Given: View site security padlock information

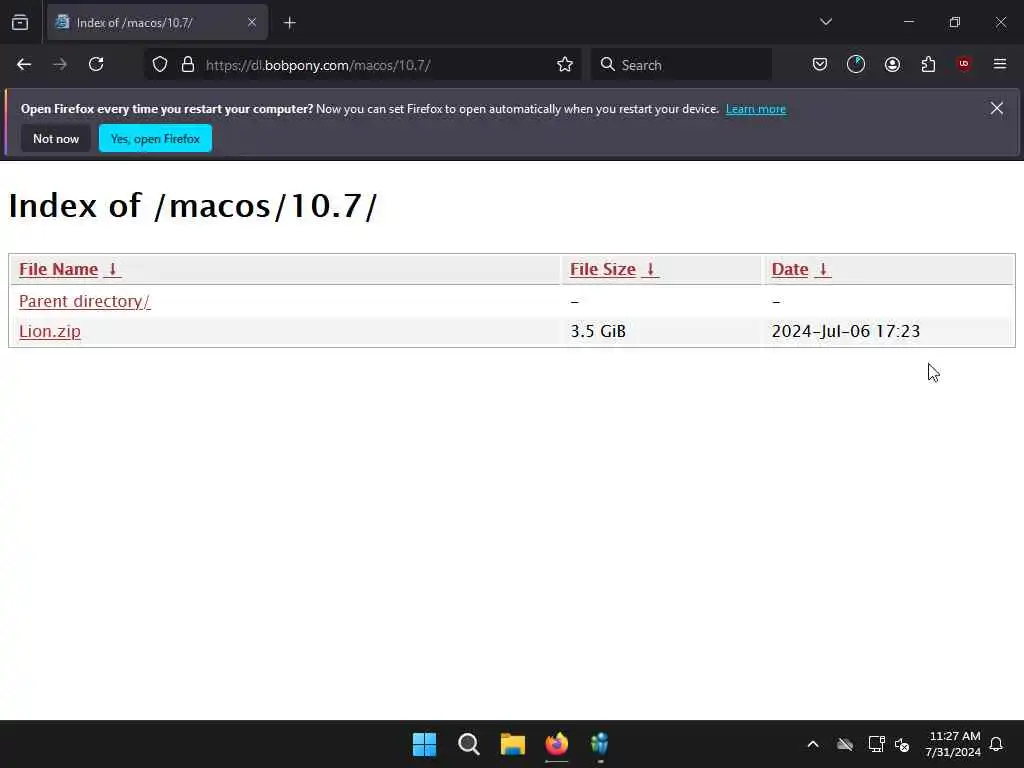Looking at the screenshot, I should 188,65.
